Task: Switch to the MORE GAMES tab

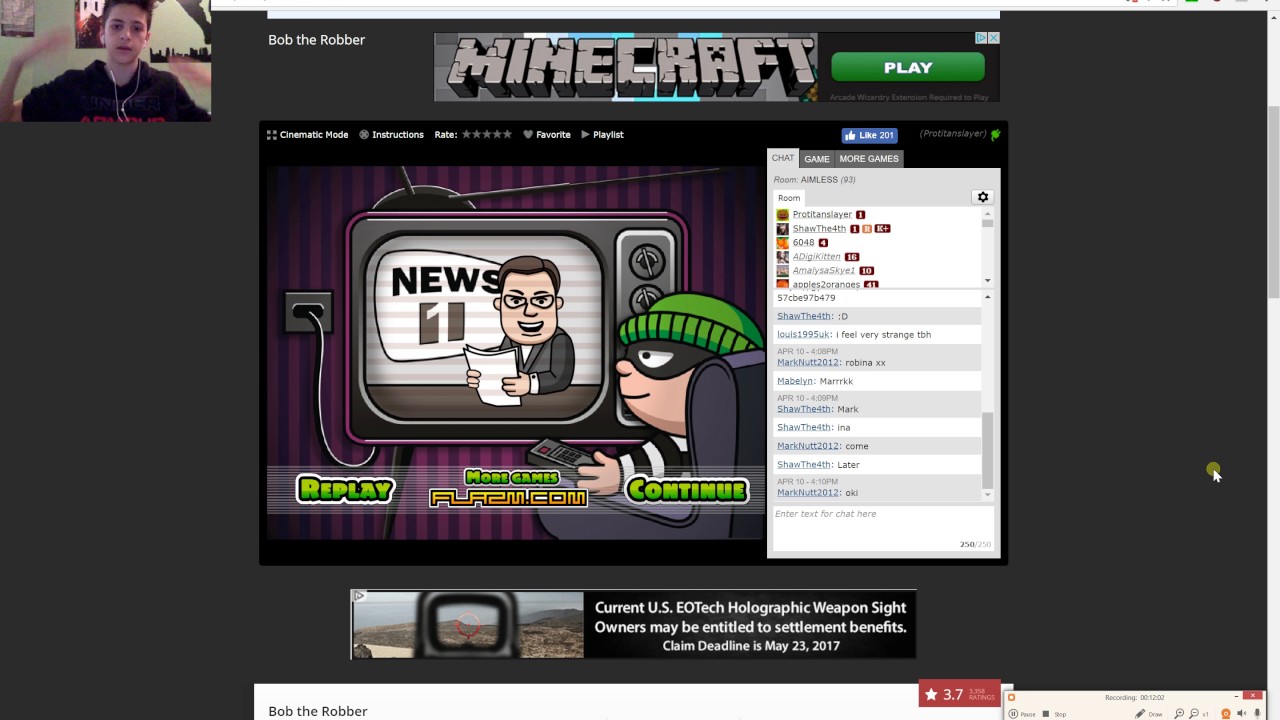Action: click(x=869, y=159)
